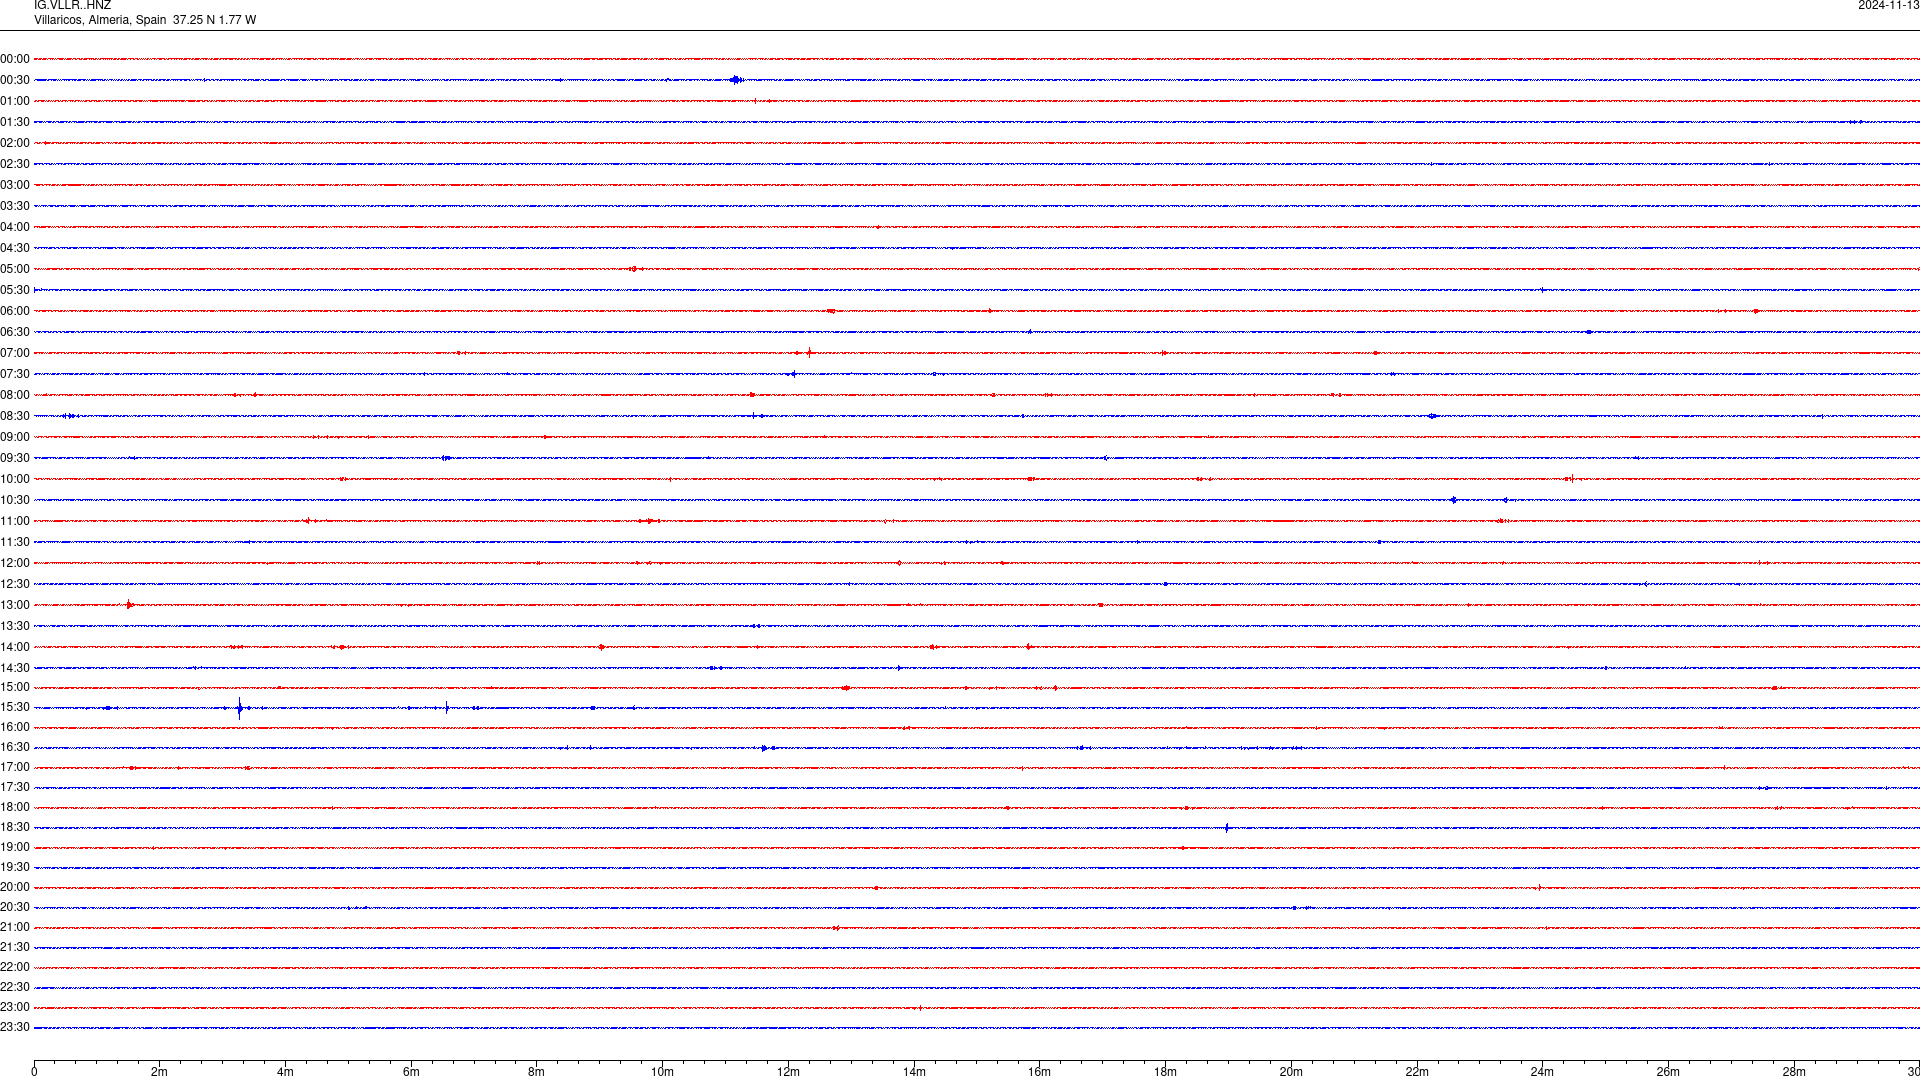Select the 03:00 trace time label
Viewport: 1920px width, 1080px height.
click(x=15, y=185)
